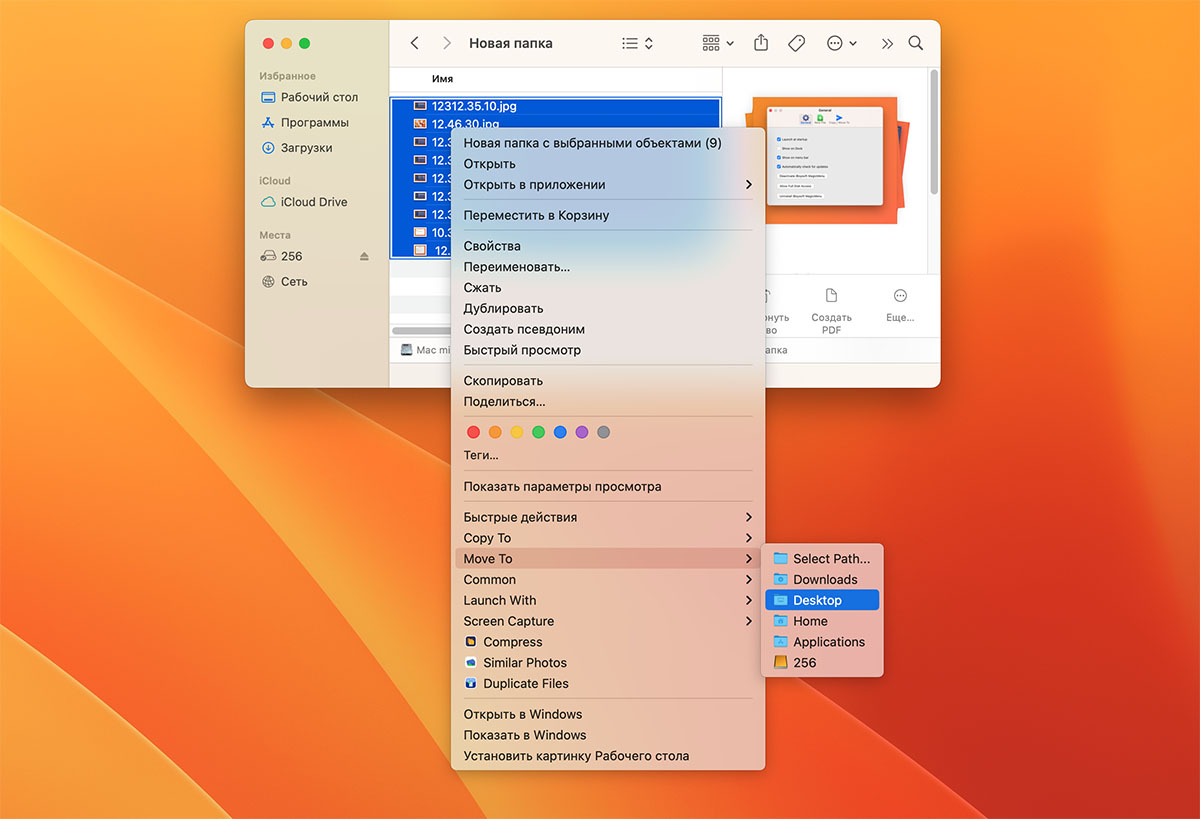Choose Applications folder in Move To submenu

click(828, 642)
